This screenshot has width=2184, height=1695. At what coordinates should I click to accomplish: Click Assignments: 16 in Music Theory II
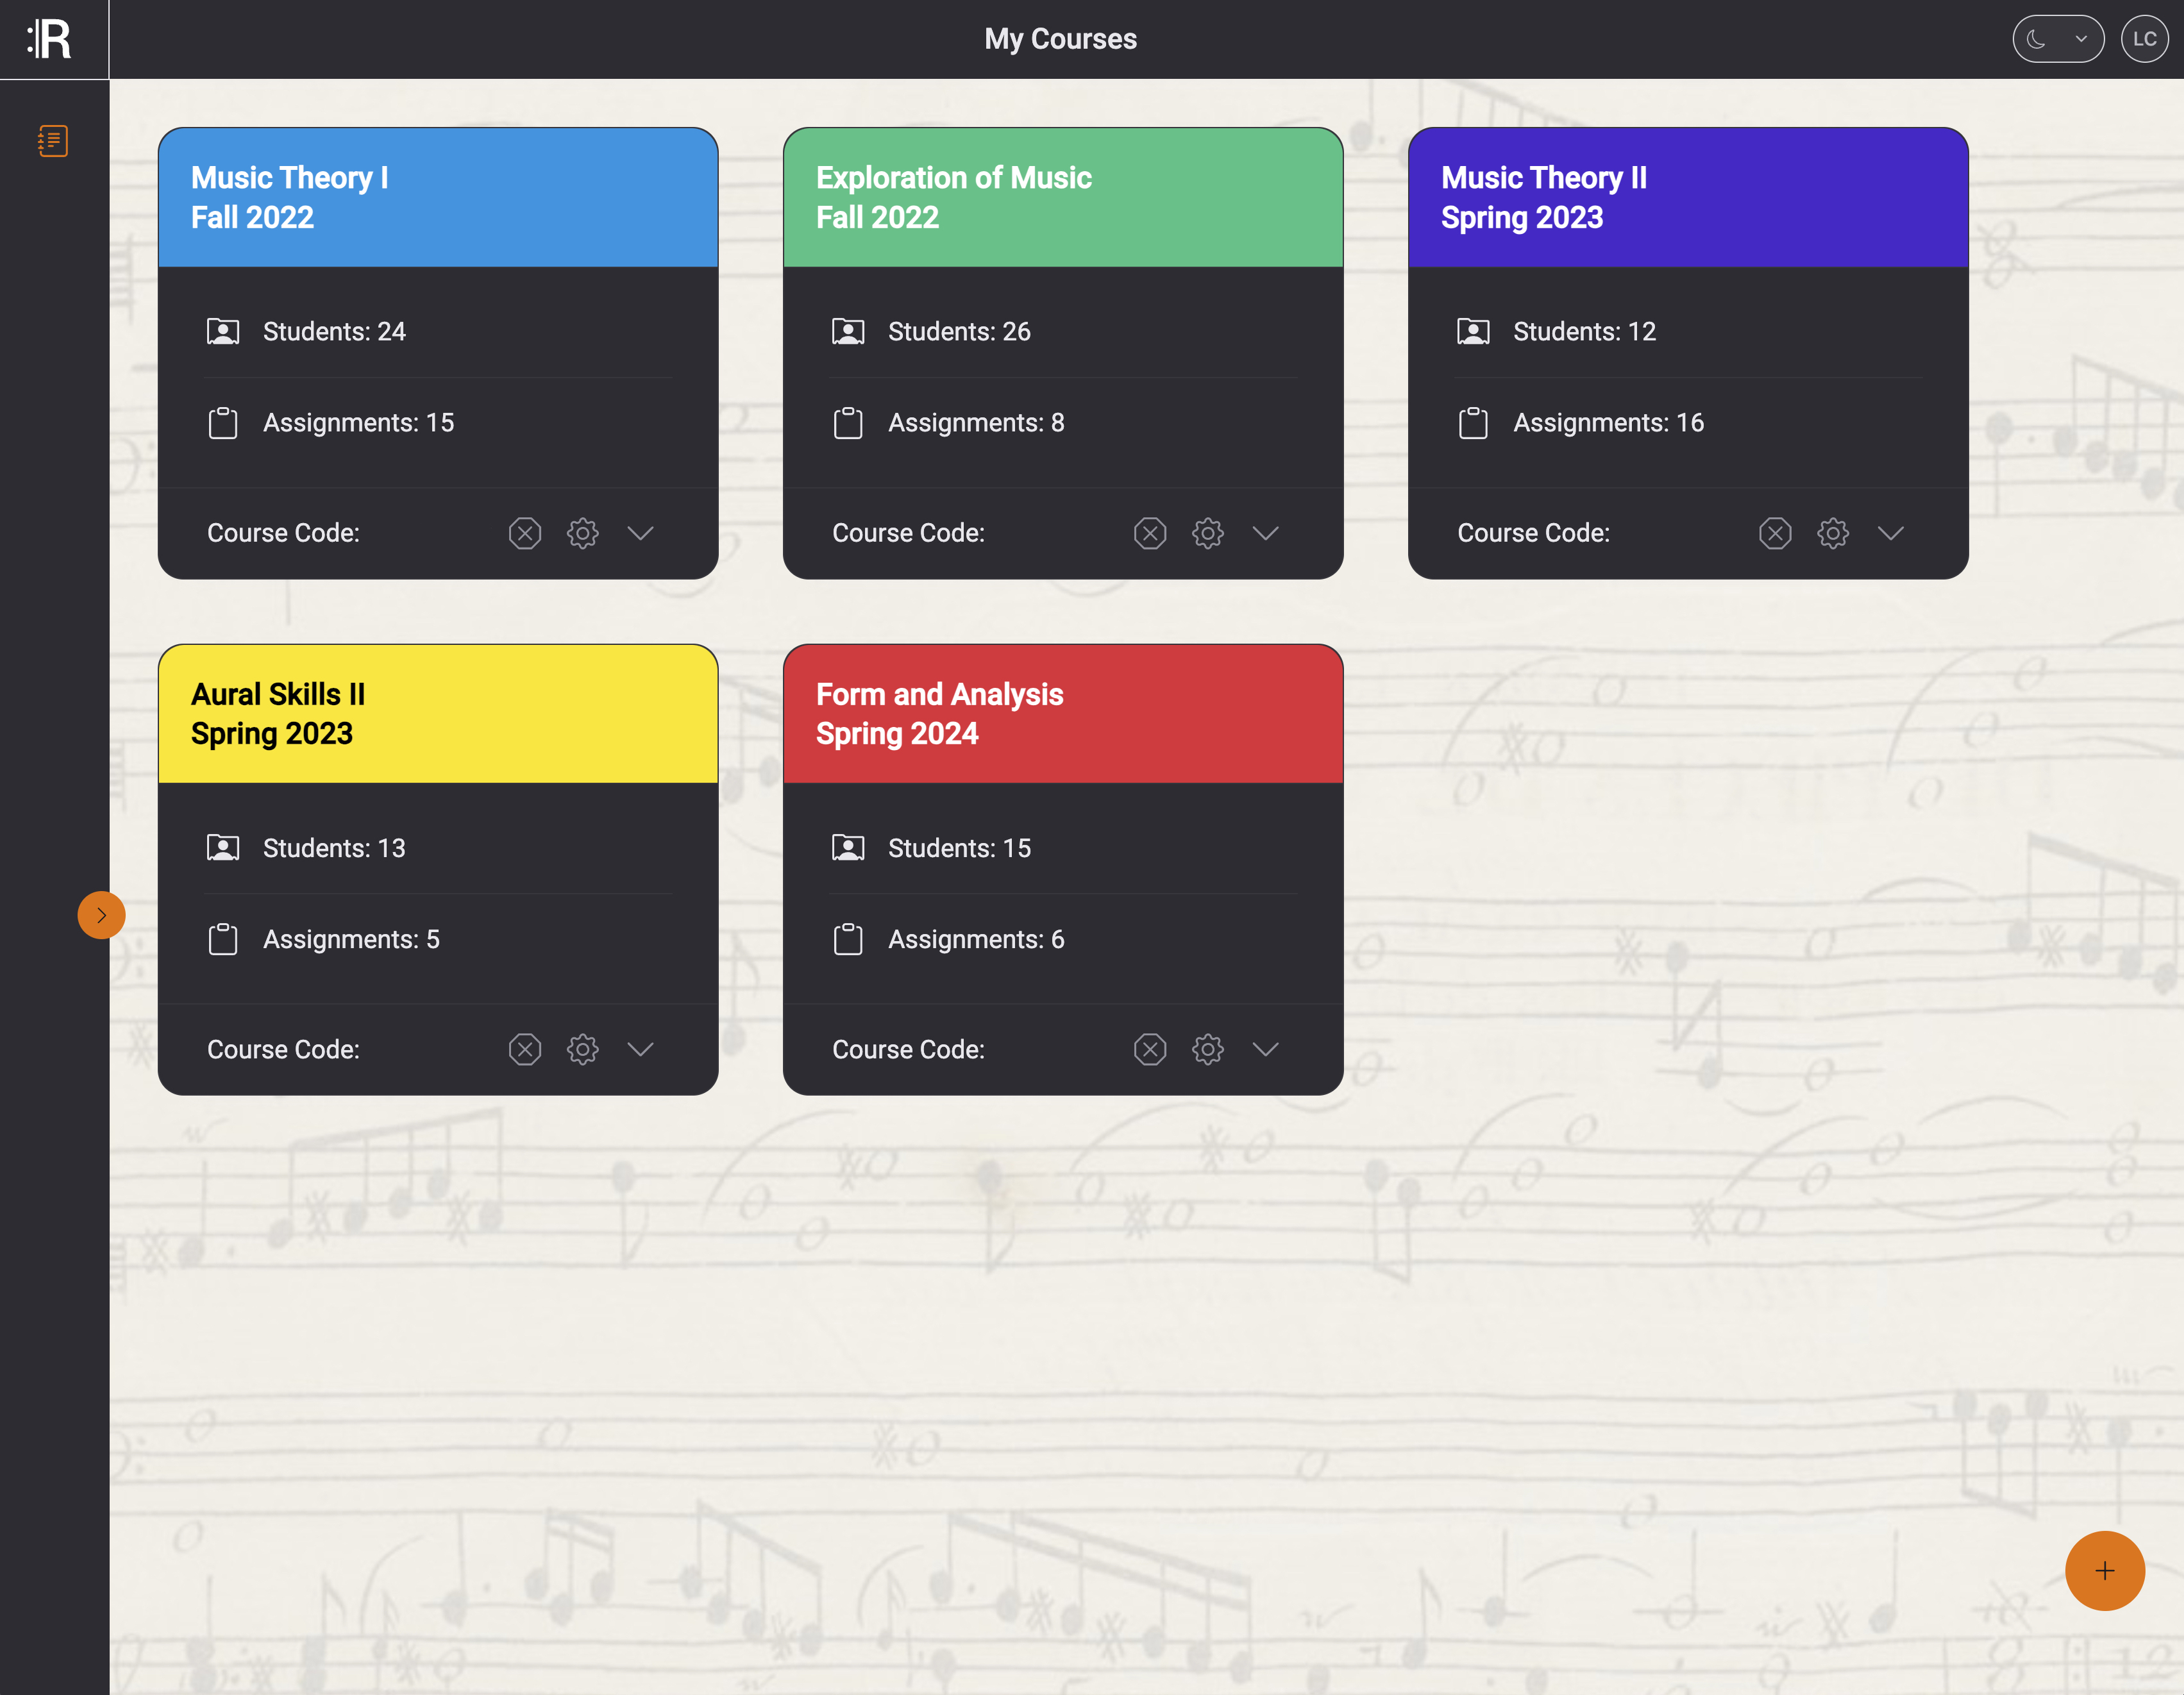1607,423
